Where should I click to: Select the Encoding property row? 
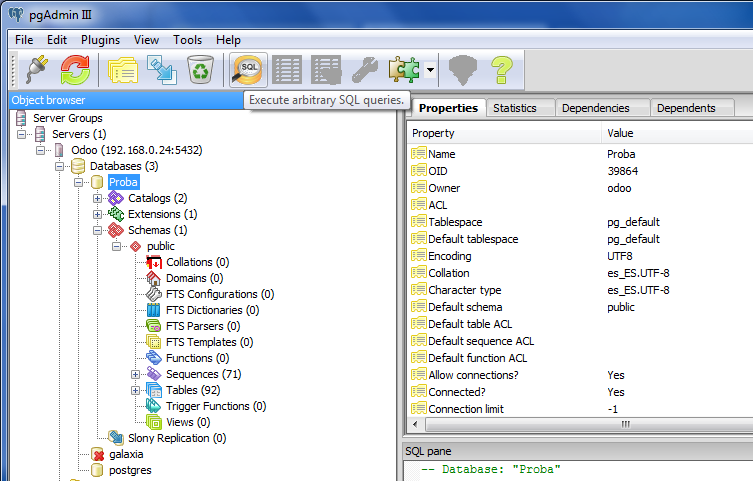click(x=581, y=256)
